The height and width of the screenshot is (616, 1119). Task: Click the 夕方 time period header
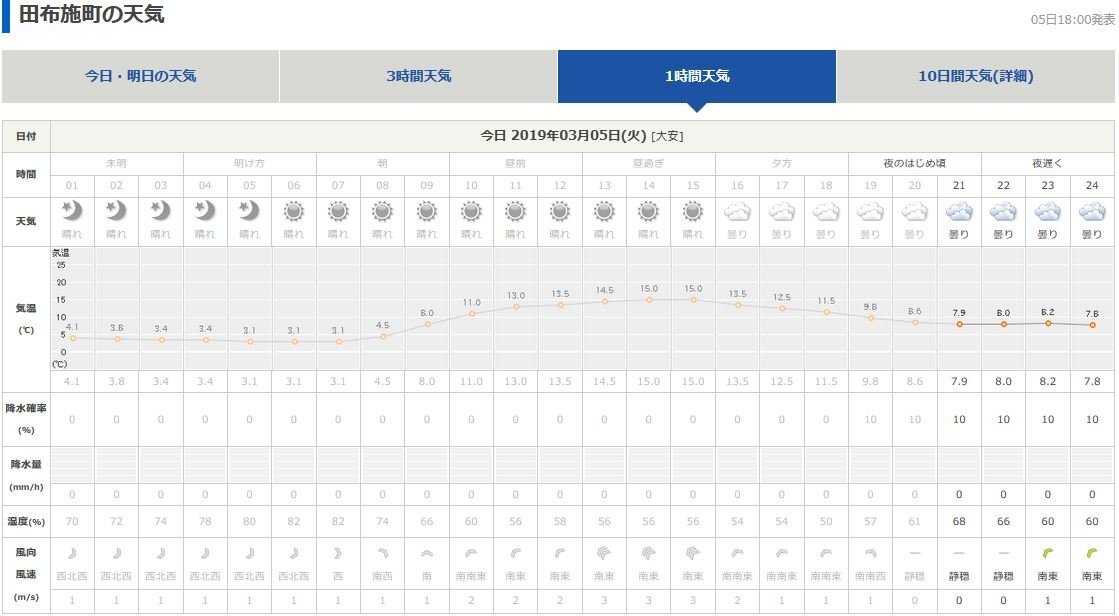[781, 163]
